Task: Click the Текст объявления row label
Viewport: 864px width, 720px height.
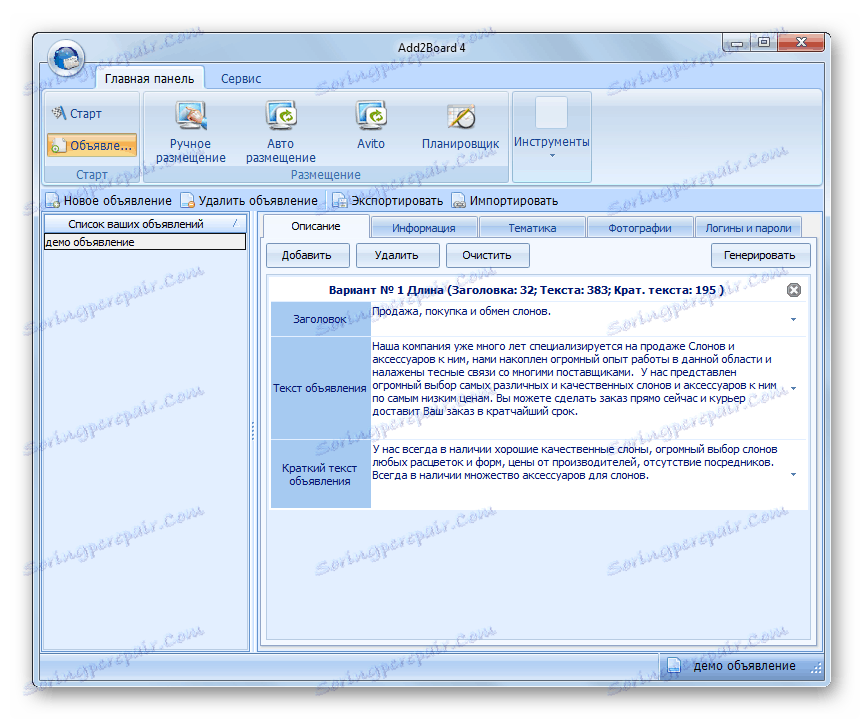Action: pos(320,388)
